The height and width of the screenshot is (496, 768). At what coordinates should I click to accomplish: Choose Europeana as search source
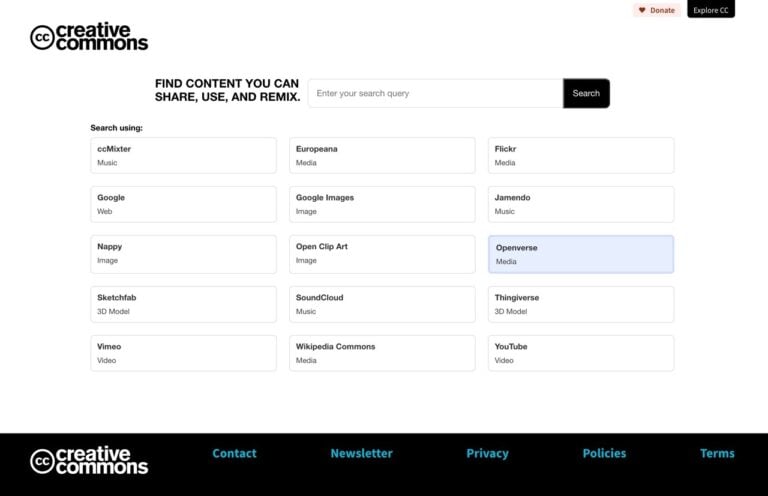pos(382,155)
